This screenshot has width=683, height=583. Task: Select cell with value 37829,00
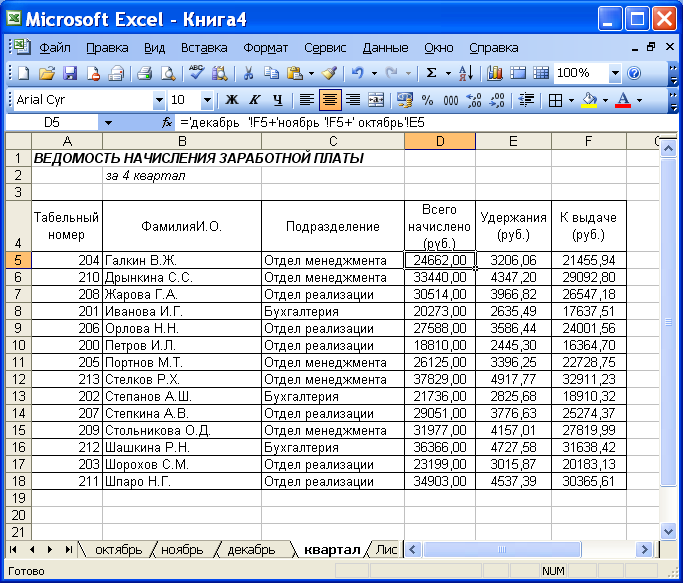point(440,379)
